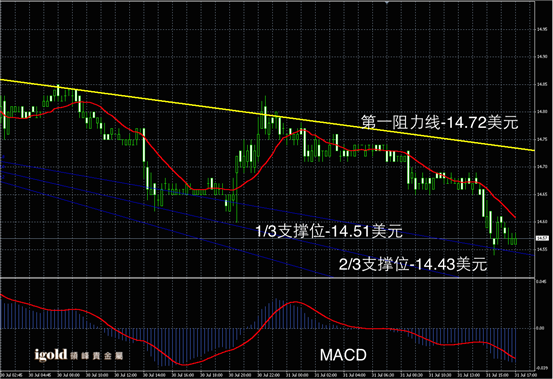
Task: Select the 14.90 price scale label
Action: 542,57
